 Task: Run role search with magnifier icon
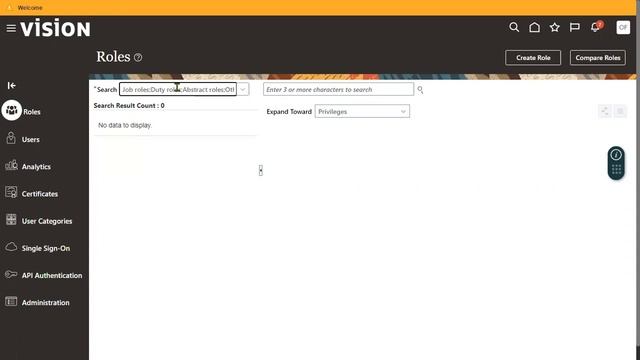click(x=420, y=89)
